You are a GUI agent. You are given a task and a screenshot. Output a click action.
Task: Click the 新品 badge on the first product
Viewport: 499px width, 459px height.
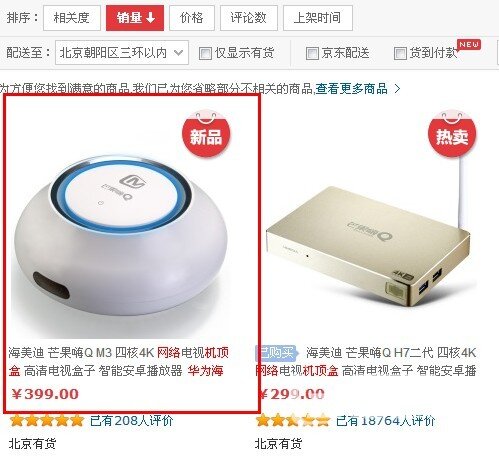[x=206, y=134]
